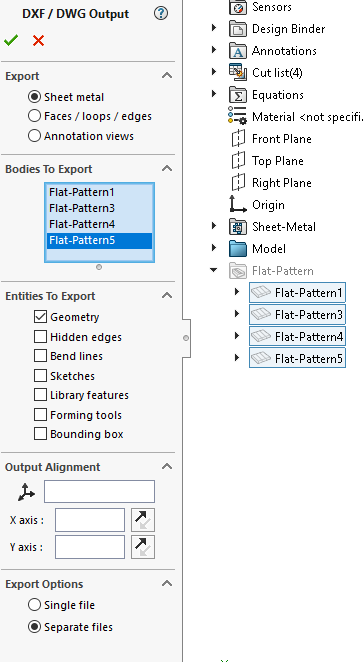Click the X axis reverse direction icon
The width and height of the screenshot is (363, 662).
pos(143,520)
